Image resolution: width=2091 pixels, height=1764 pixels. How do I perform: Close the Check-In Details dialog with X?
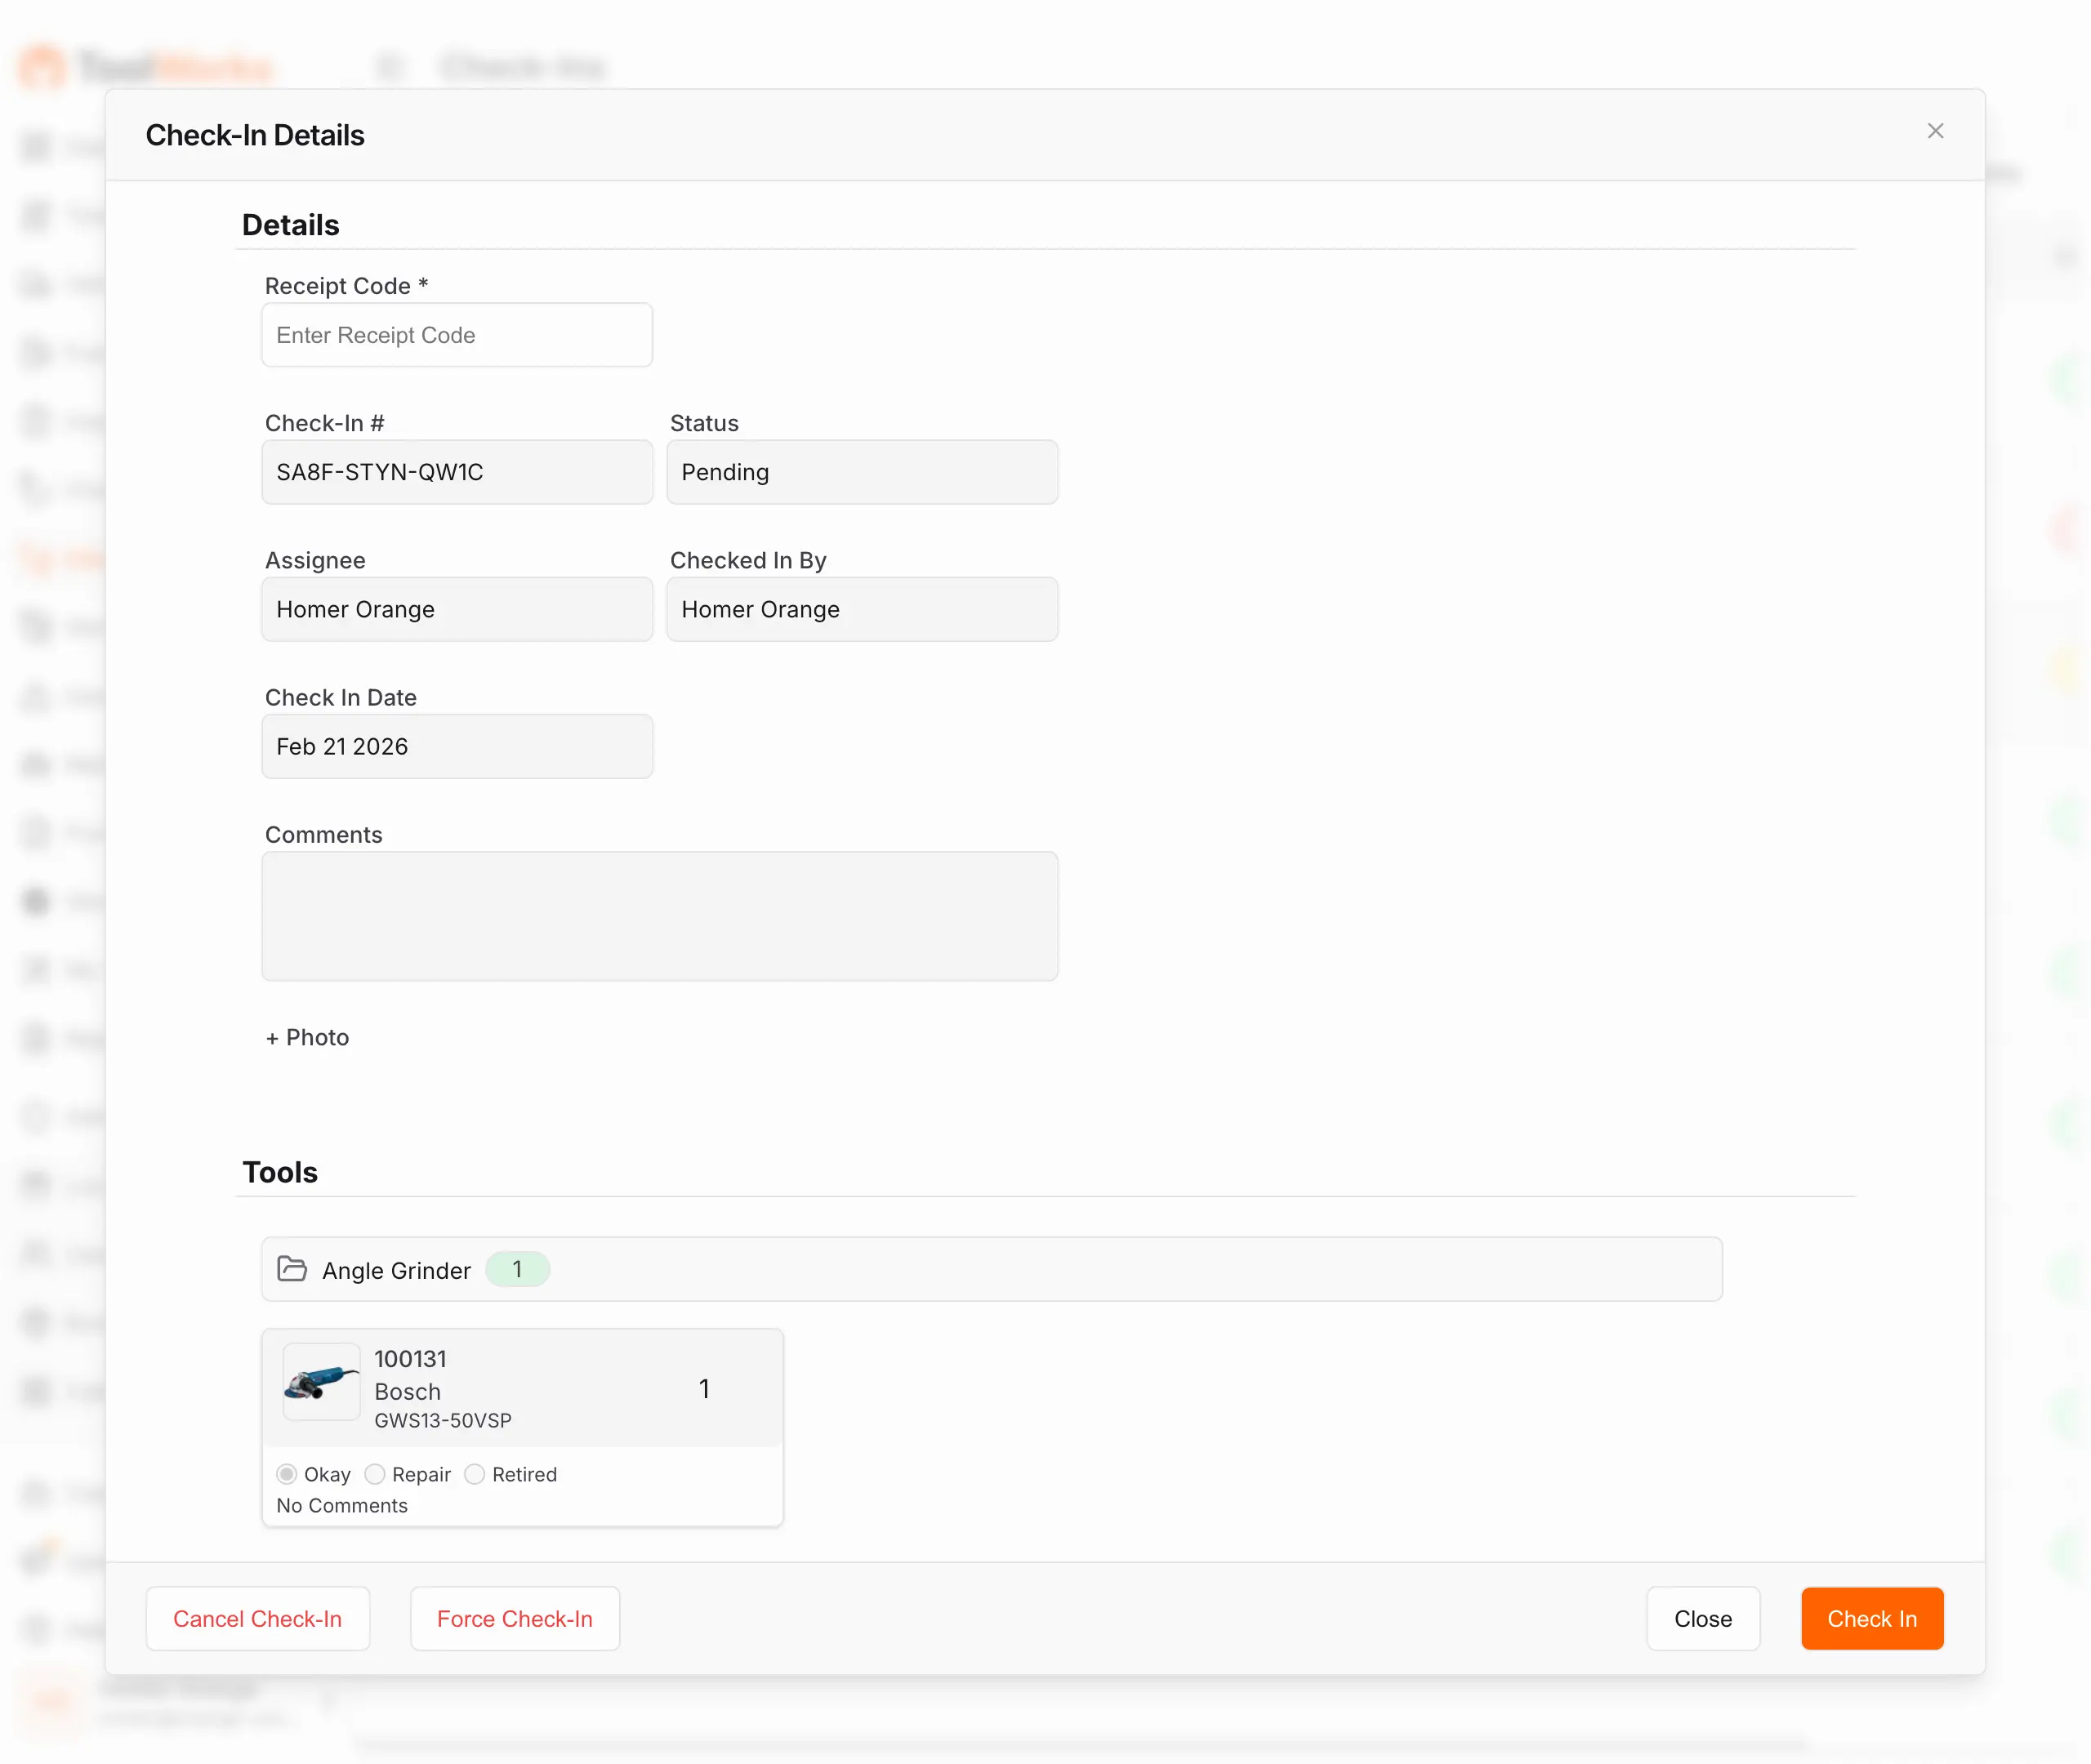coord(1935,131)
